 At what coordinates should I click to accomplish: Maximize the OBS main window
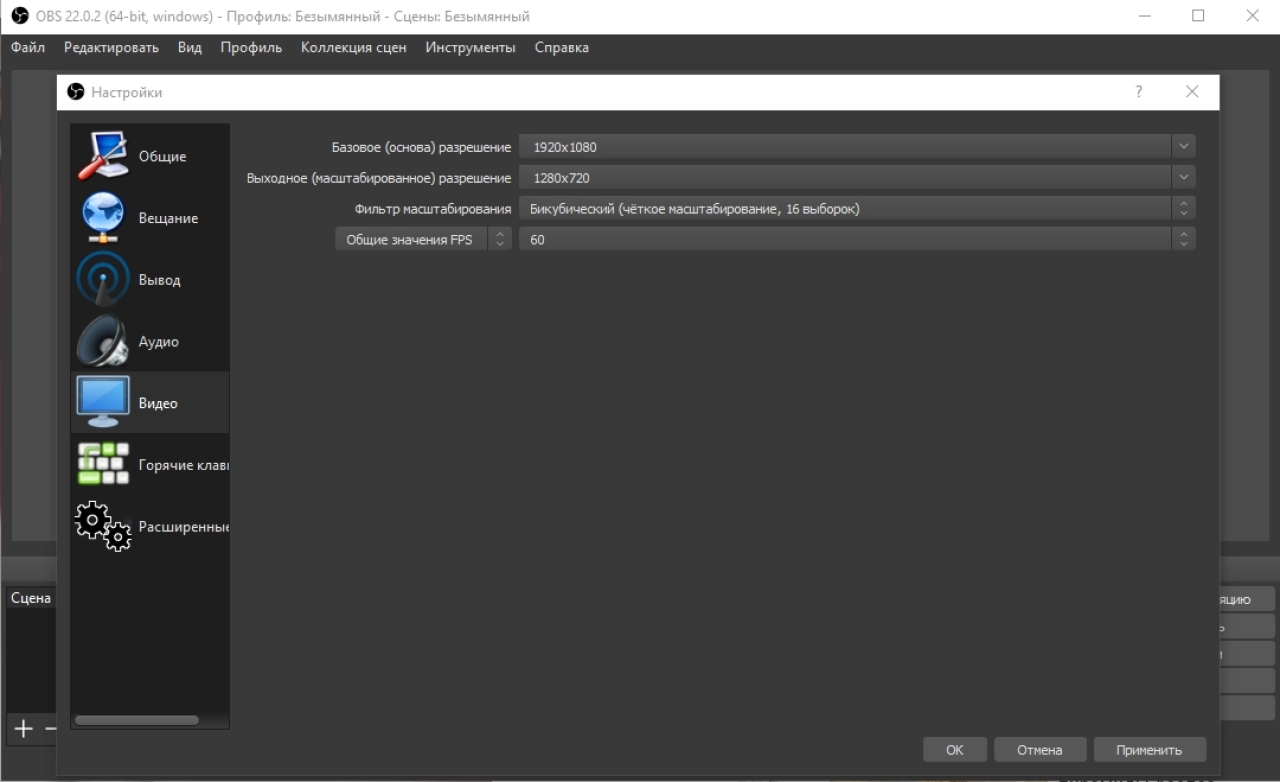(1198, 16)
